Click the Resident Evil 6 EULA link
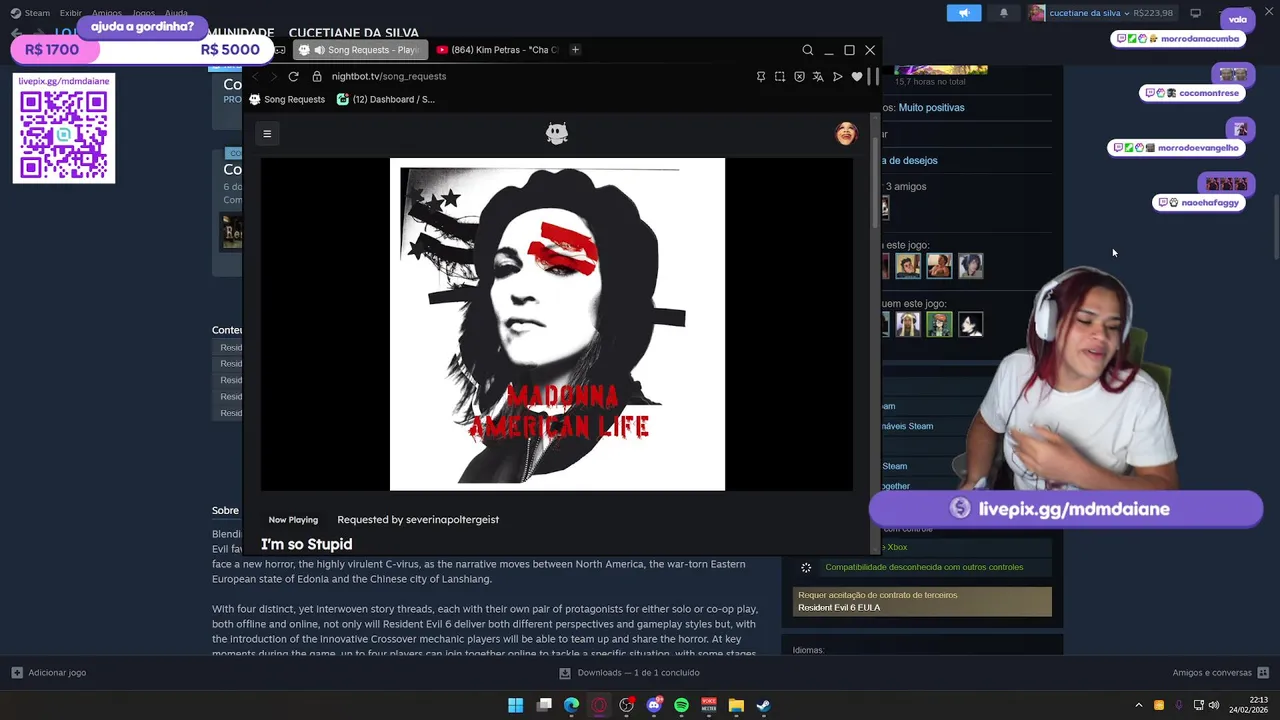 839,608
